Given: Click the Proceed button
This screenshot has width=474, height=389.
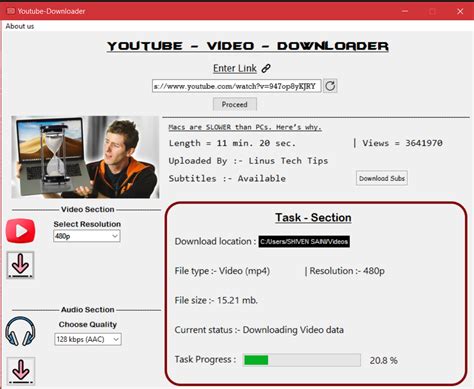Looking at the screenshot, I should click(235, 104).
